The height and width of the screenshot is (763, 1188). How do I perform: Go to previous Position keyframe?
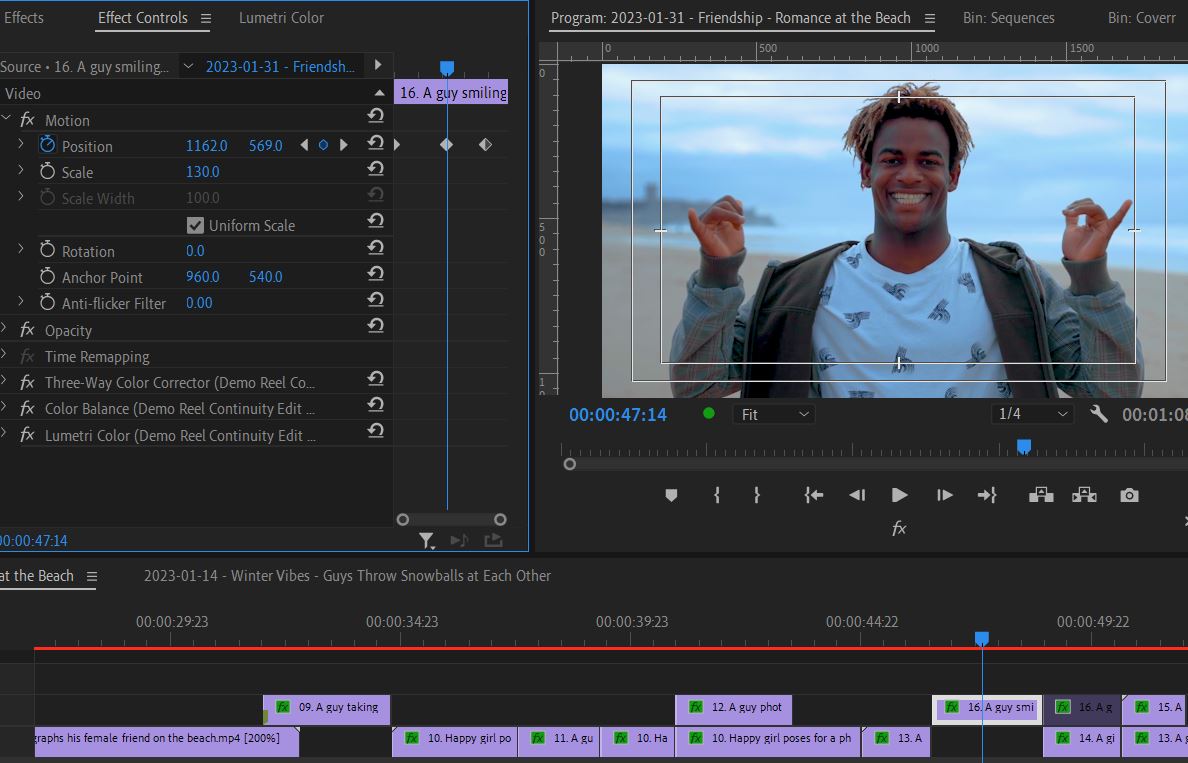(304, 145)
